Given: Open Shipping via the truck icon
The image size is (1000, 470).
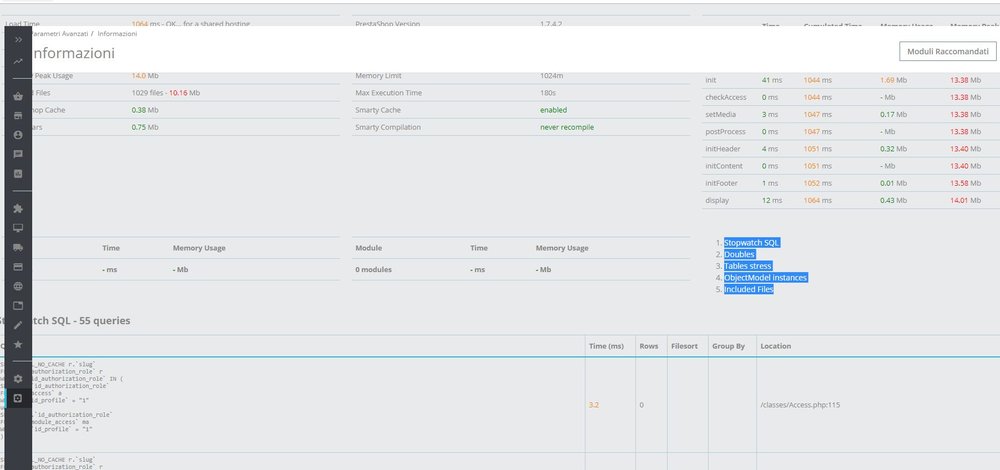Looking at the screenshot, I should point(18,247).
